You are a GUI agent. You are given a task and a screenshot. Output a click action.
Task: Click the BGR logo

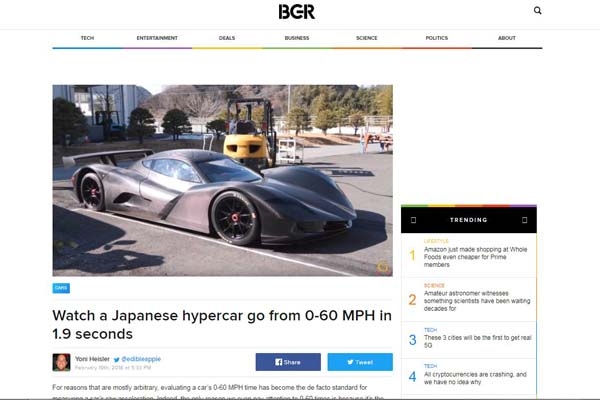[297, 12]
